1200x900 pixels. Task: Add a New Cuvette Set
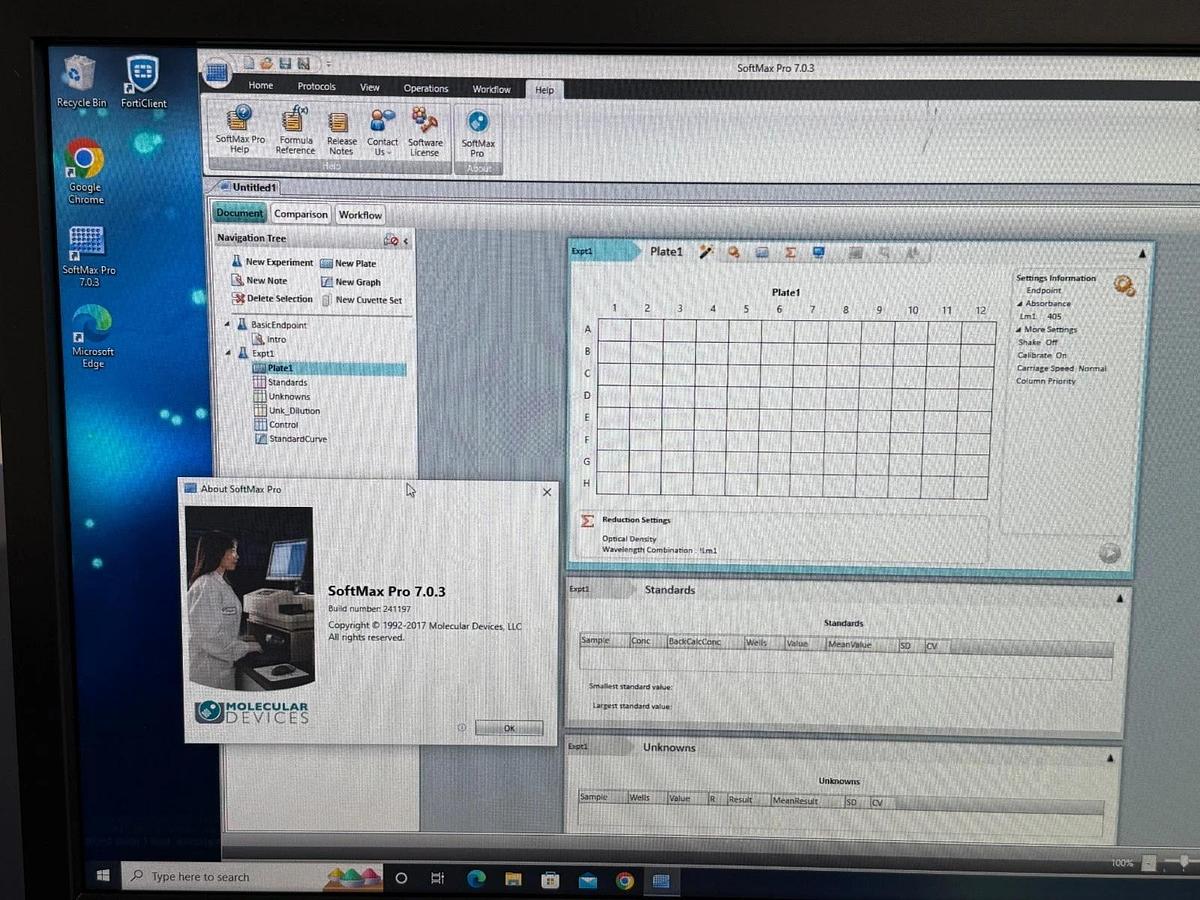(x=361, y=300)
